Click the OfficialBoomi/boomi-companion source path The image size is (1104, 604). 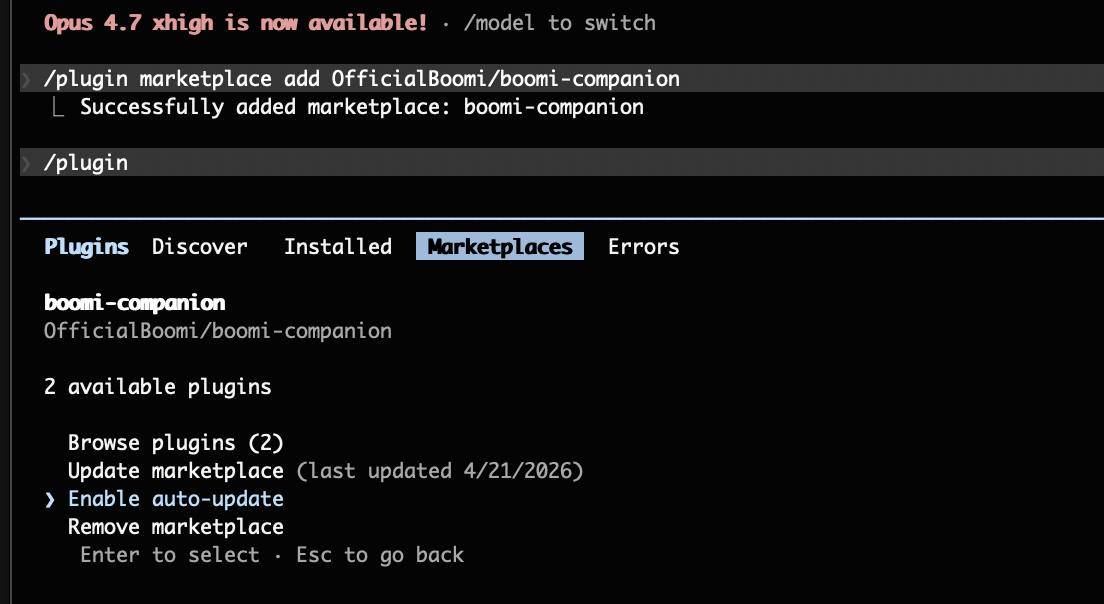(x=218, y=331)
